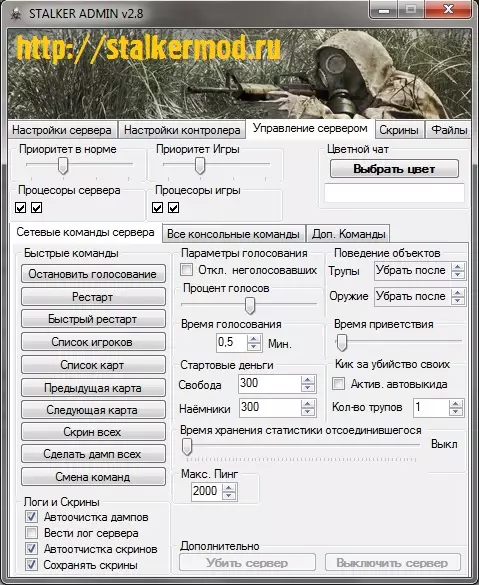
Task: Decrease Макс. Пинг with down arrow
Action: click(x=229, y=495)
